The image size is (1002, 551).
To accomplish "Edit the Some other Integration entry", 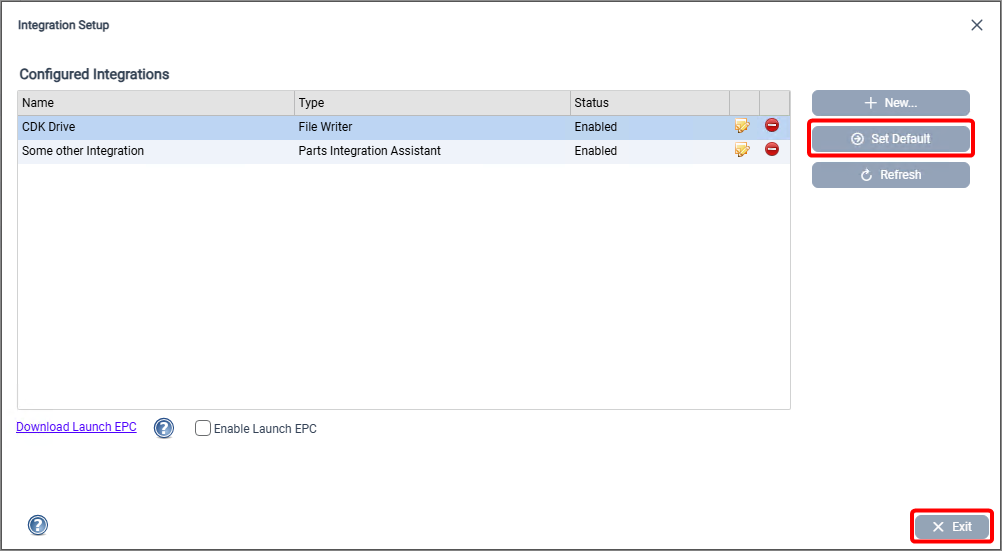I will [x=742, y=150].
